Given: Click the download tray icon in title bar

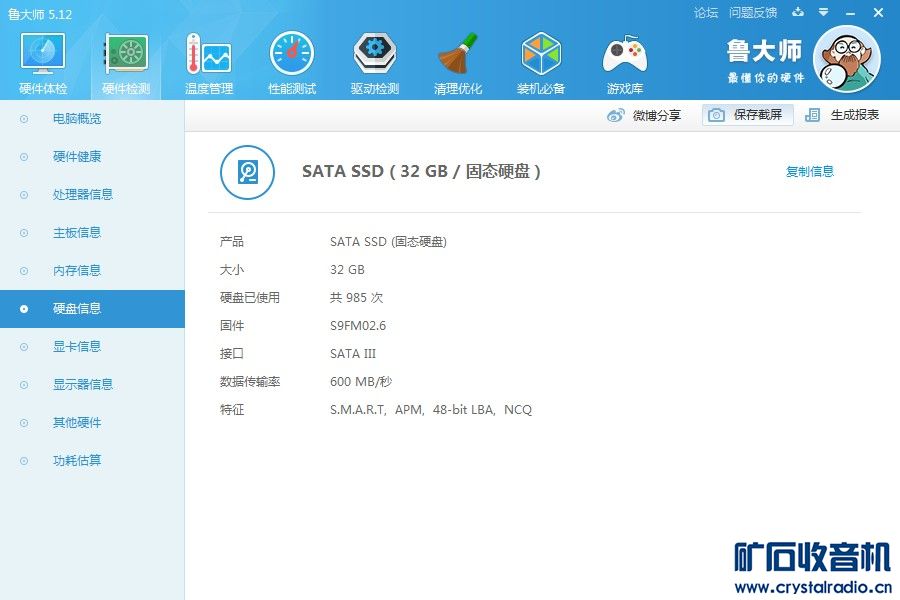Looking at the screenshot, I should 798,12.
